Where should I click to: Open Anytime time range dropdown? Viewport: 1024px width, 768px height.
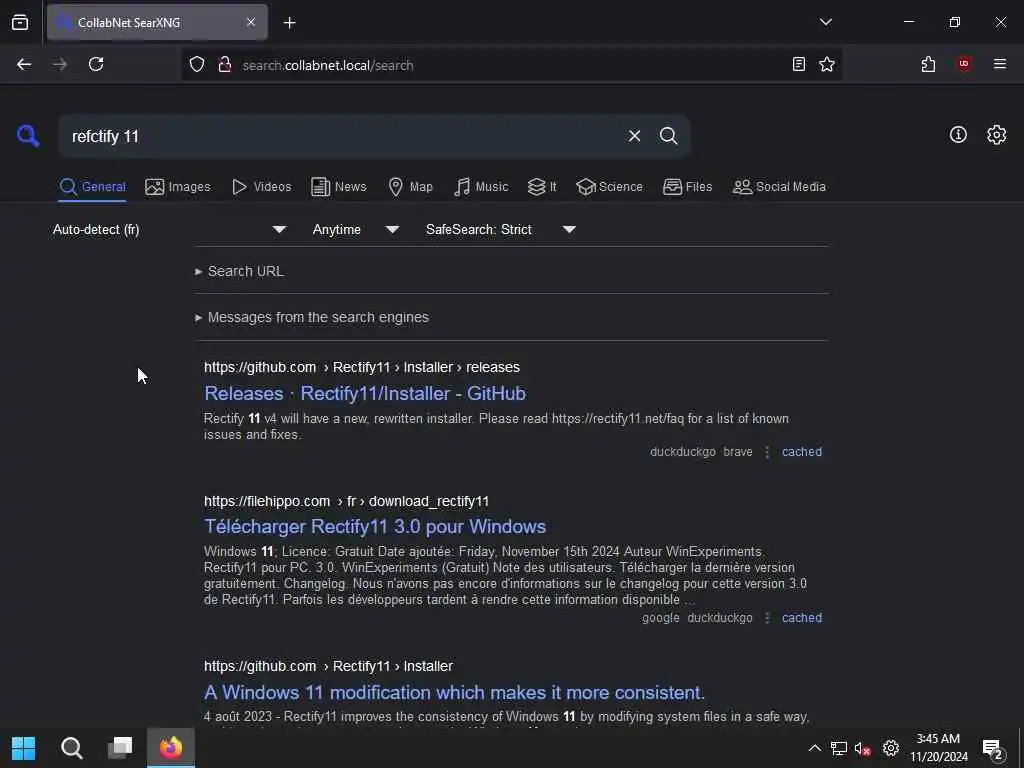[355, 229]
